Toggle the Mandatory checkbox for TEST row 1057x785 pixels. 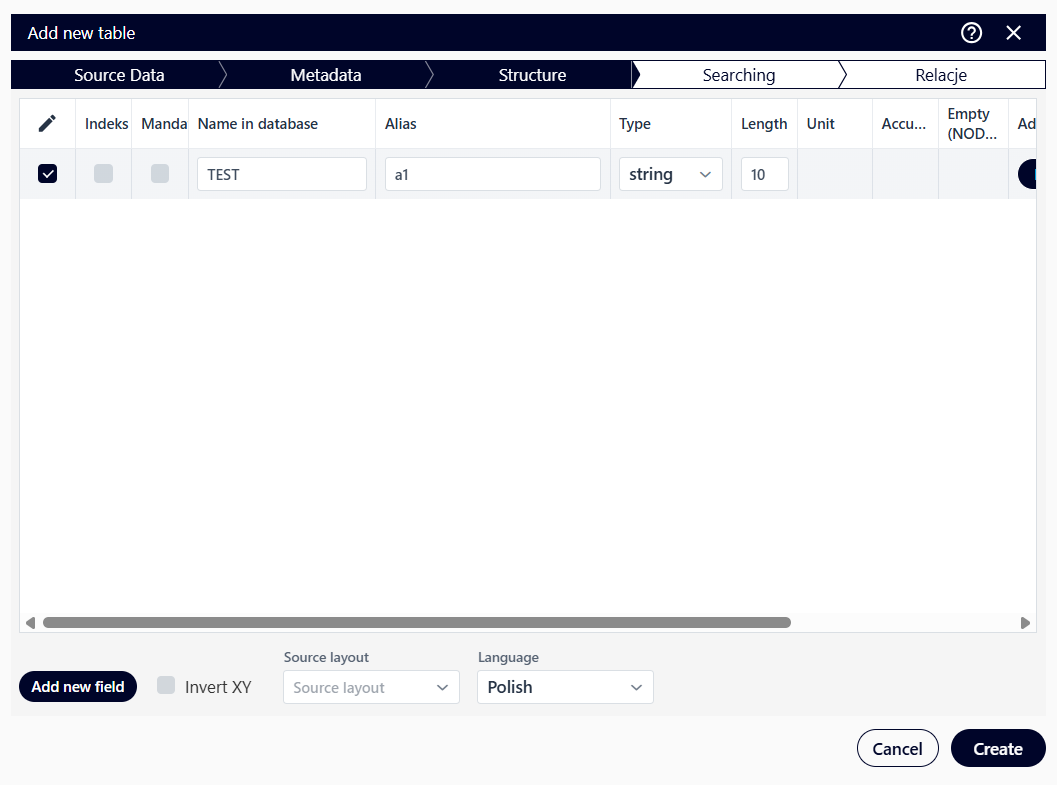[x=160, y=174]
